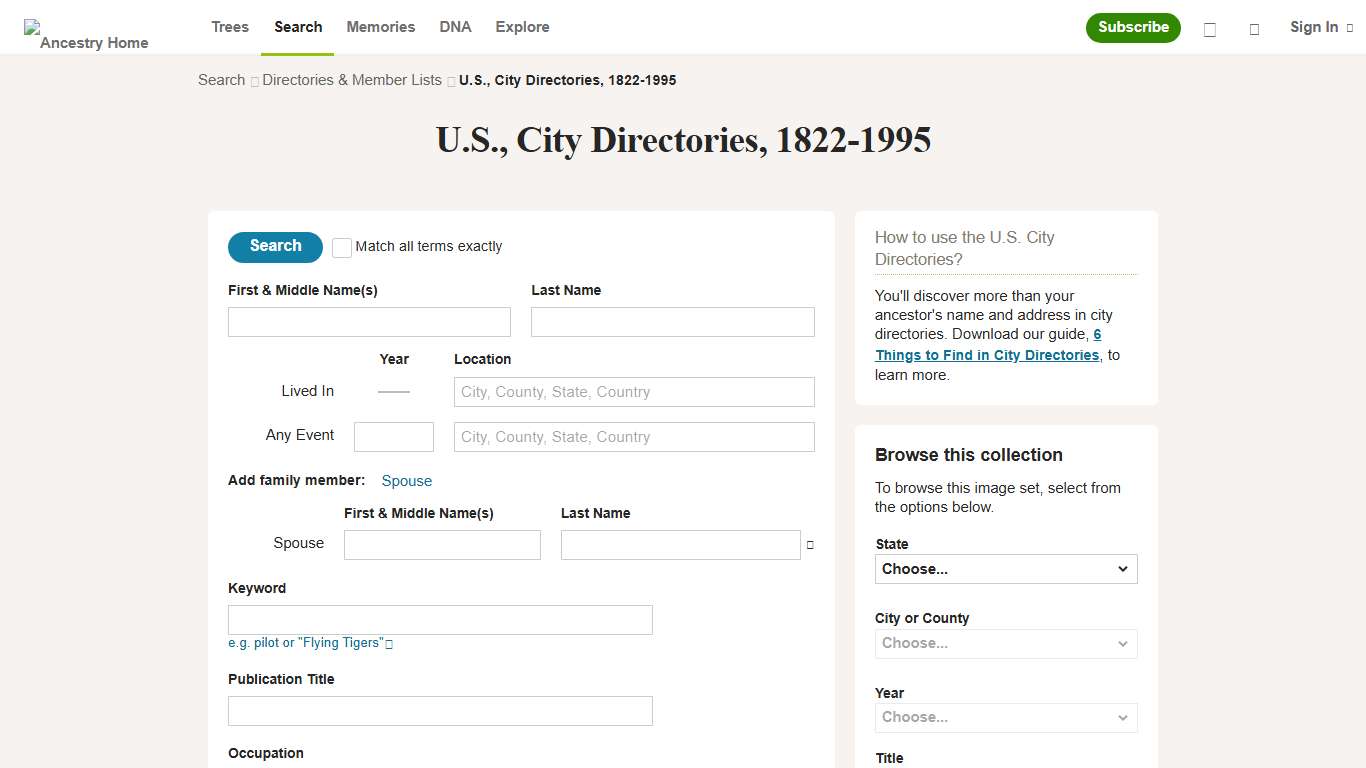1366x768 pixels.
Task: Expand the Year browse dropdown
Action: [1005, 717]
